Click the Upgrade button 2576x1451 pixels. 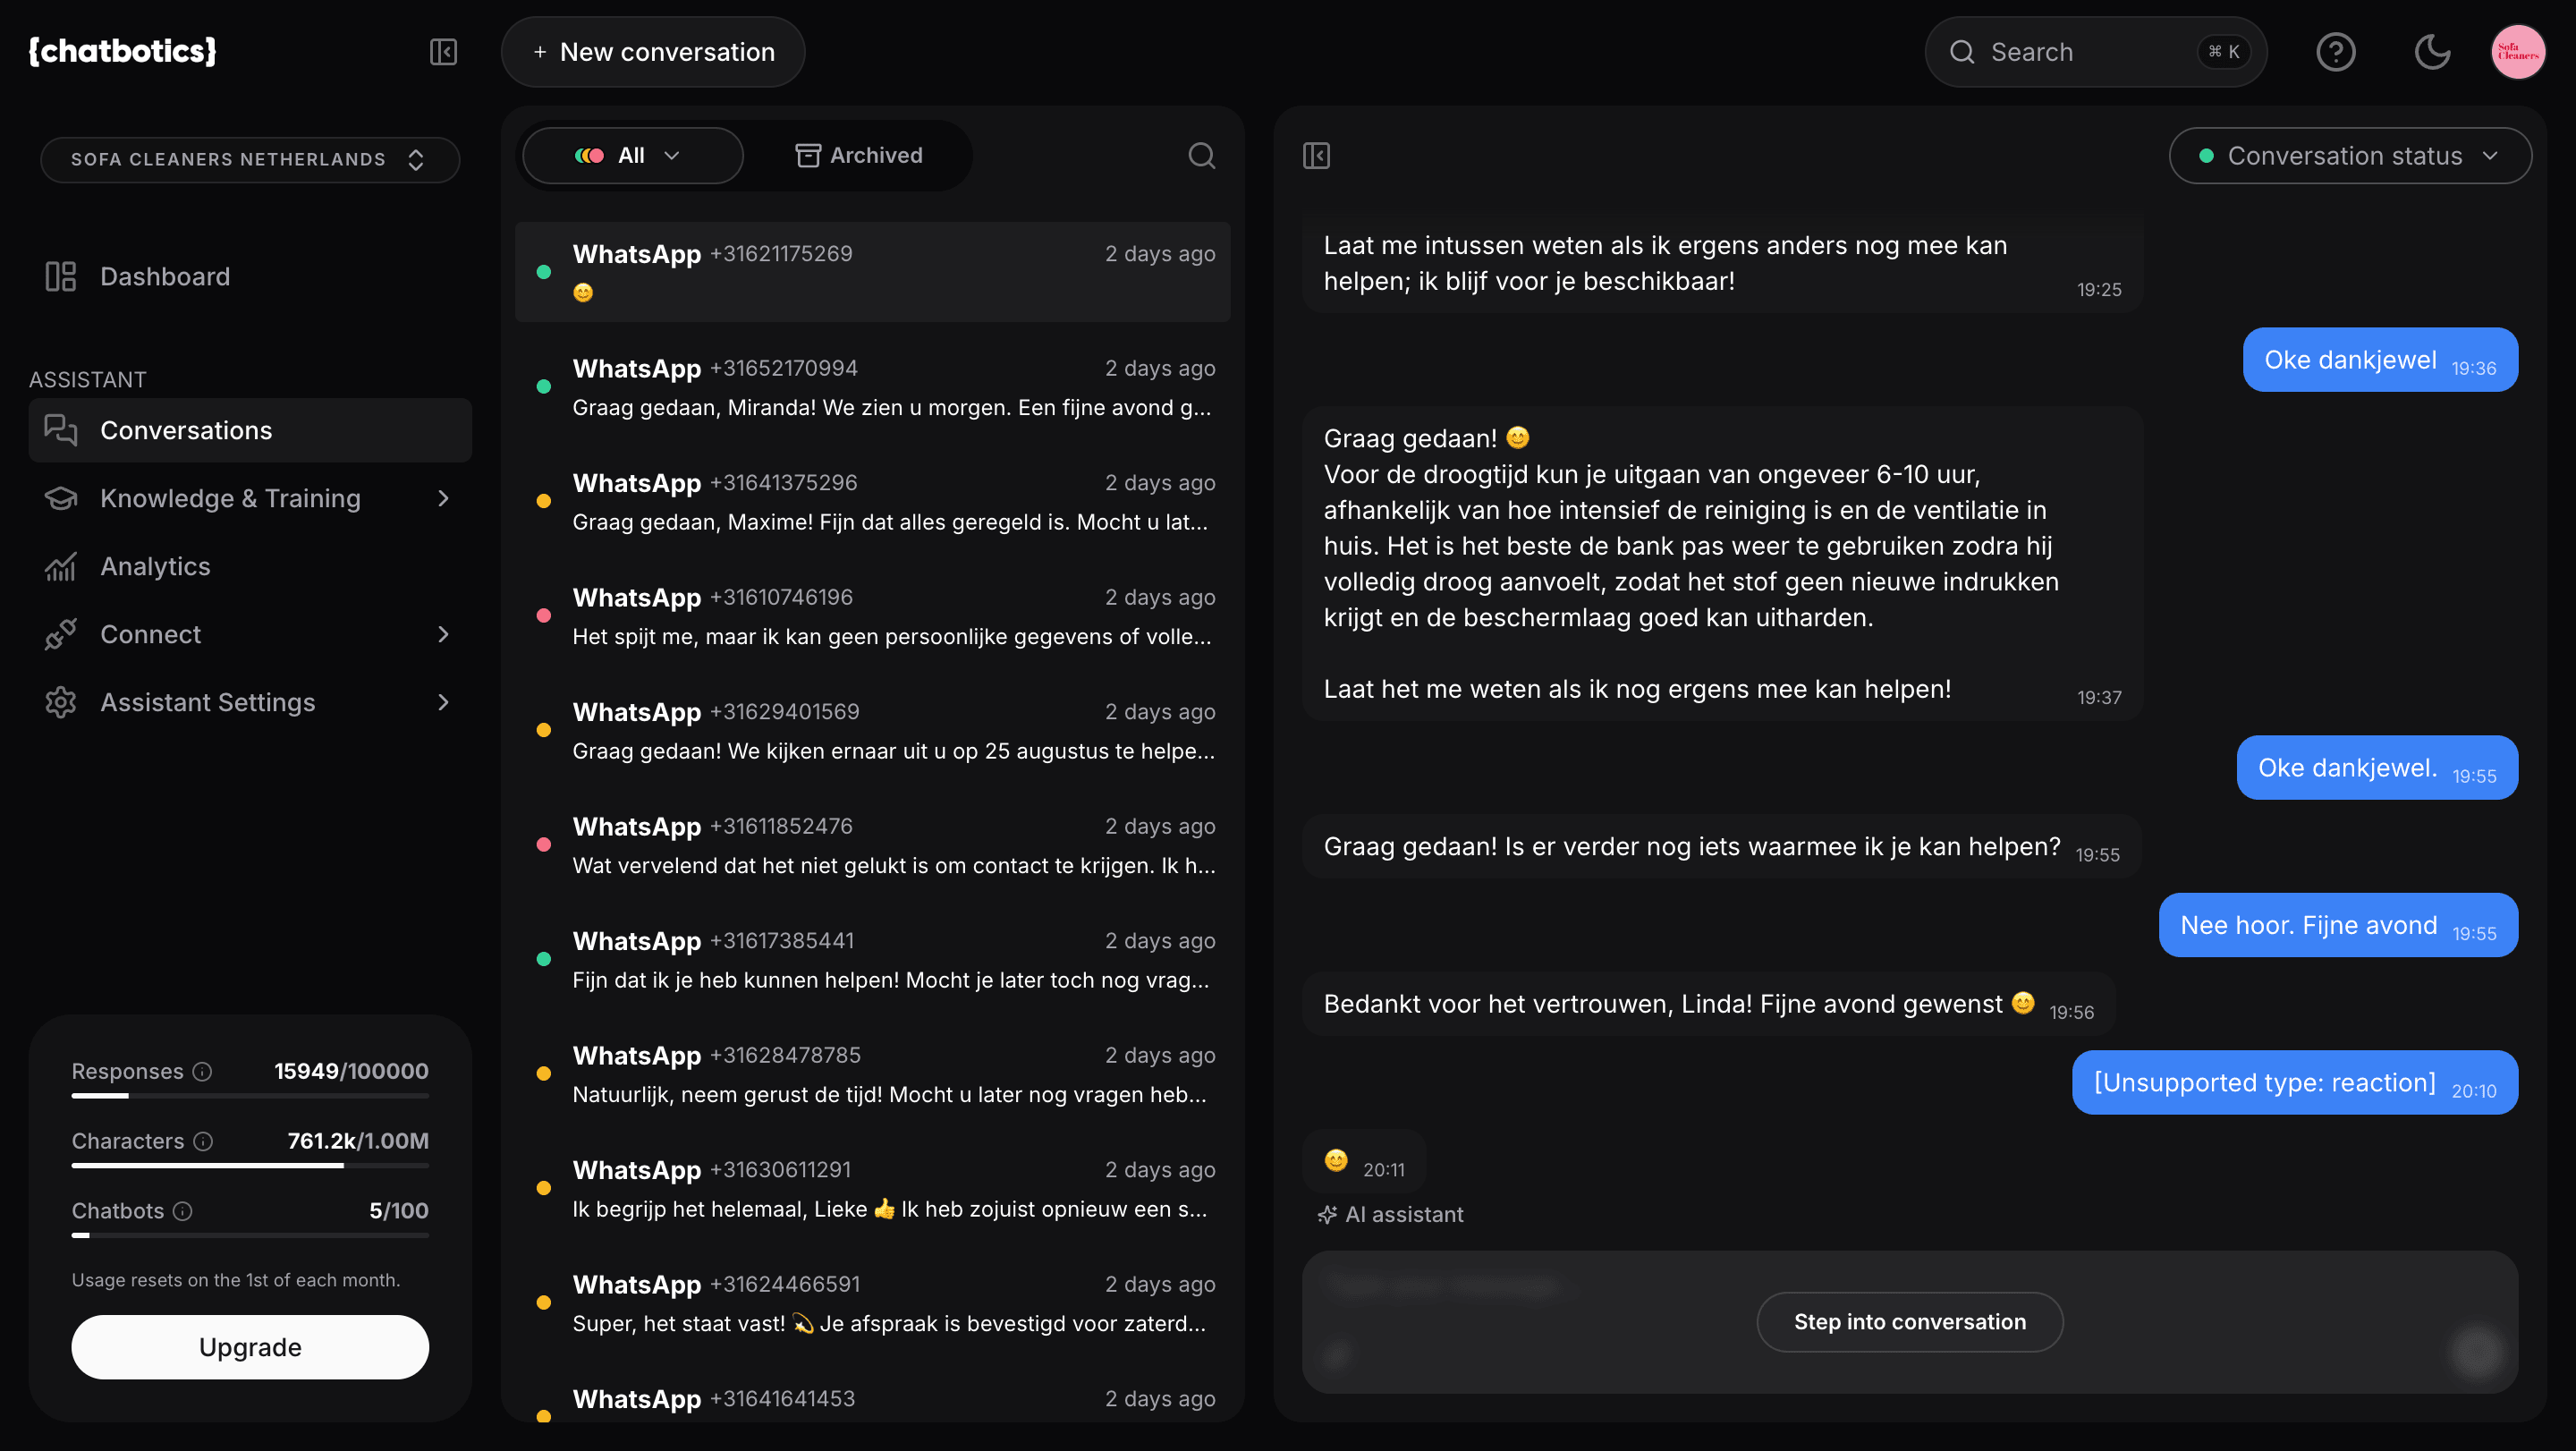[250, 1348]
